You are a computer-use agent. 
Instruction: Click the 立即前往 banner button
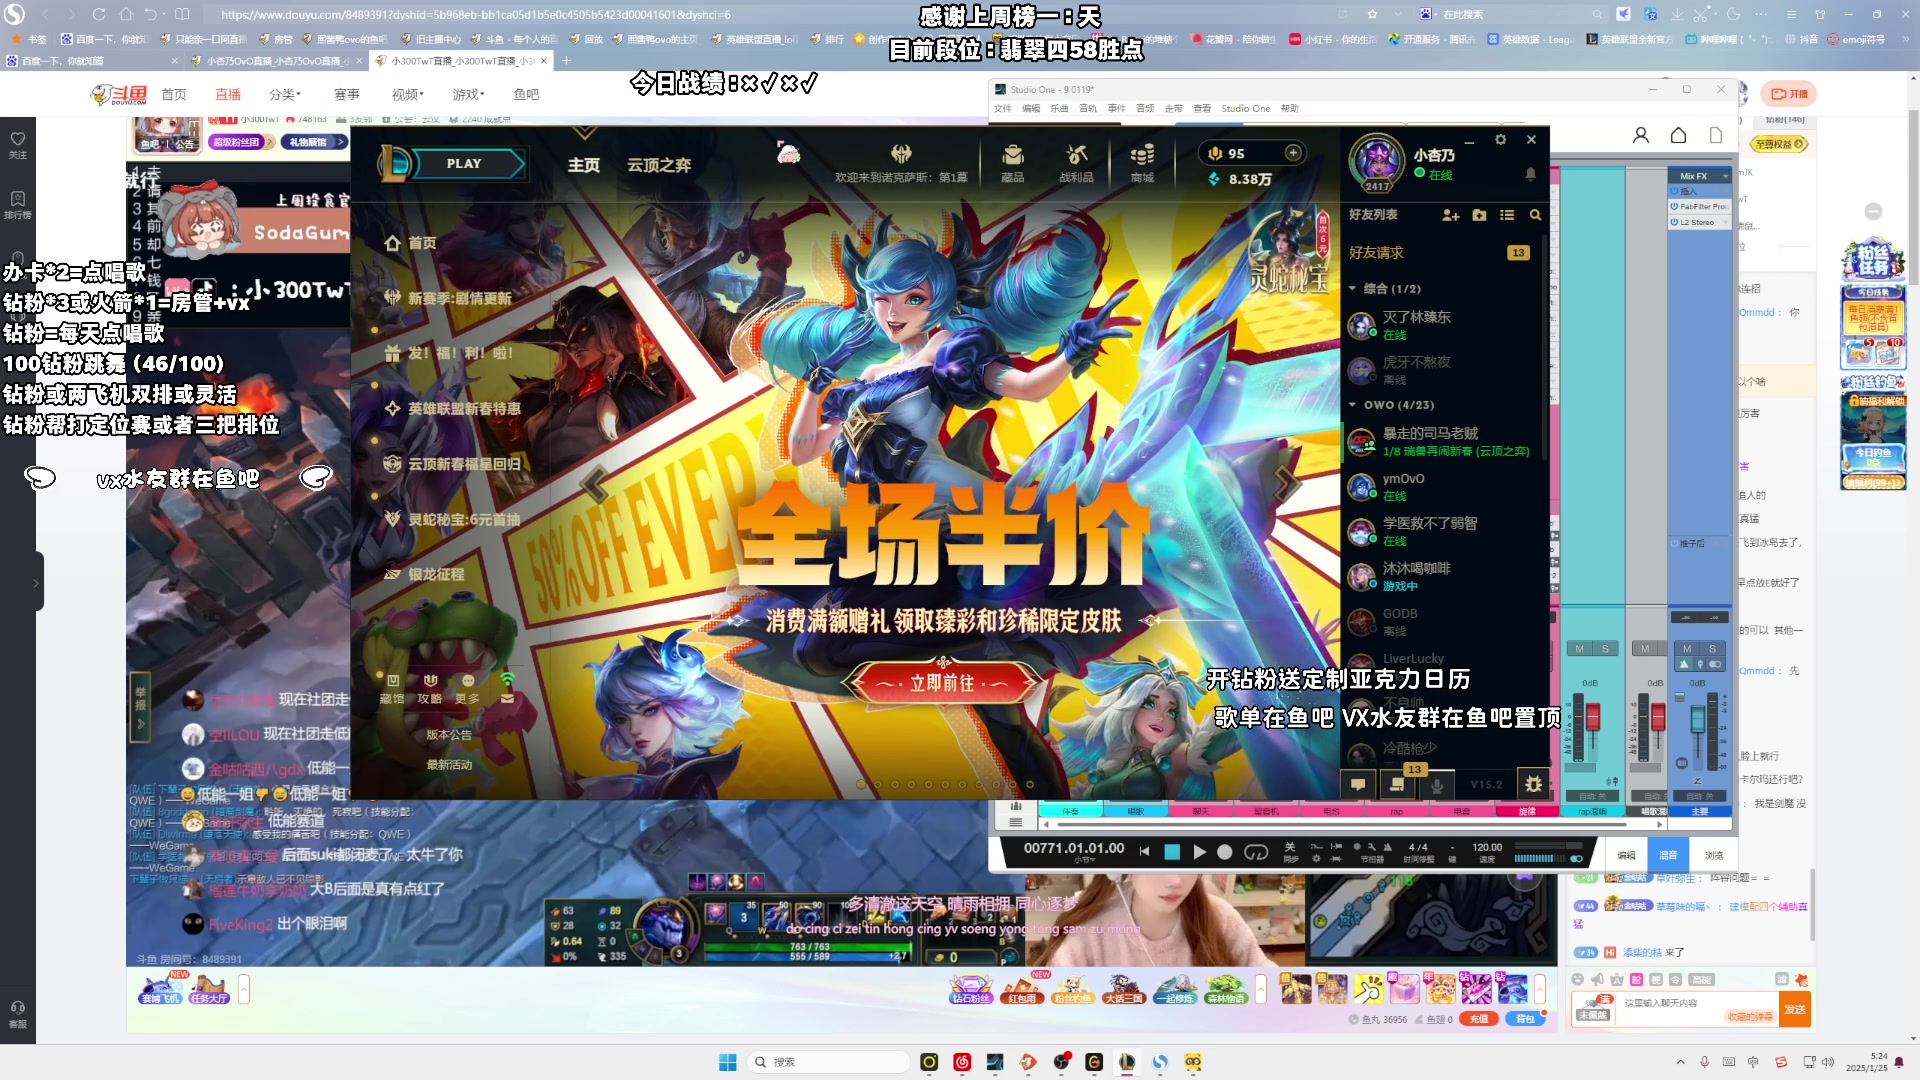click(x=942, y=683)
